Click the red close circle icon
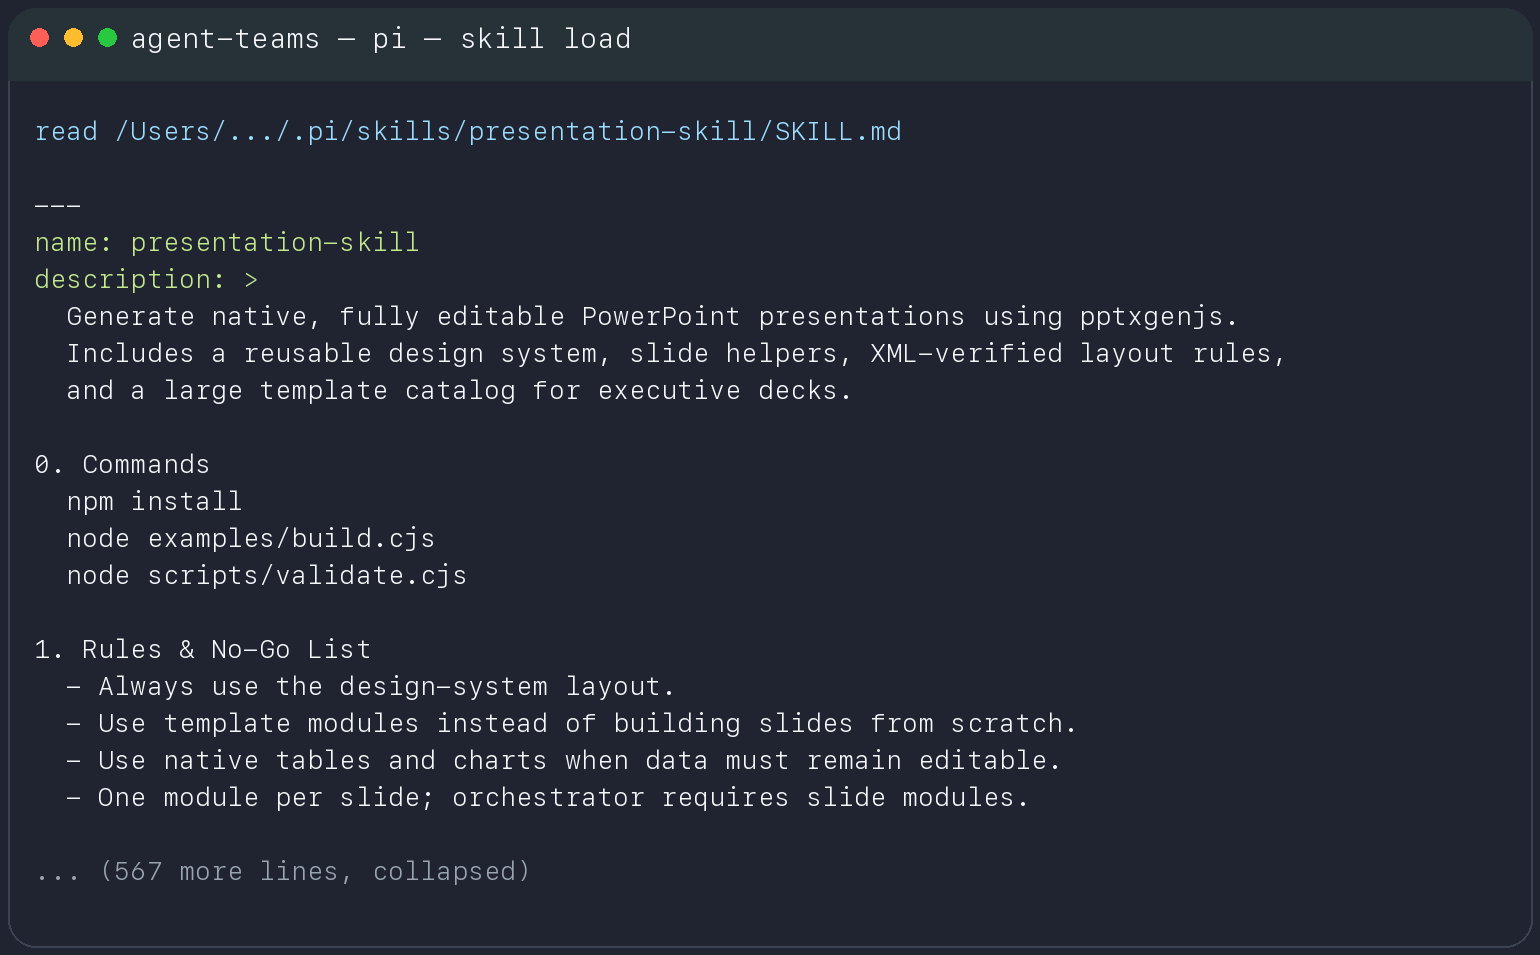1540x955 pixels. (40, 38)
